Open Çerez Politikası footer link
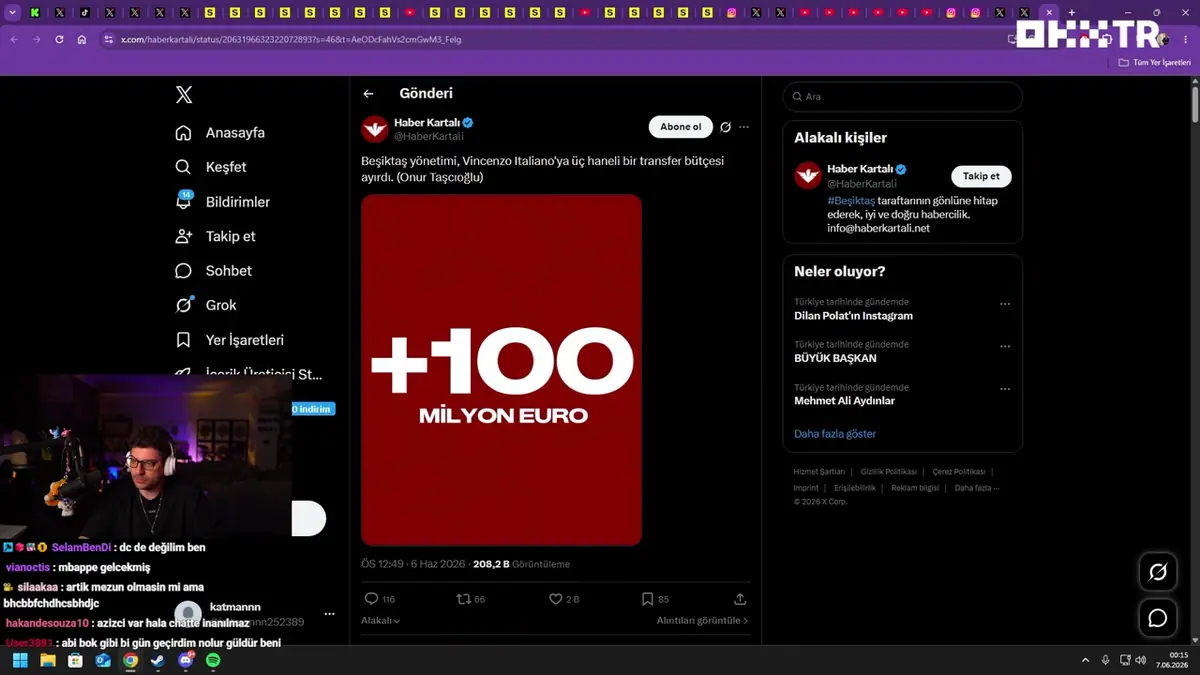Screen dimensions: 1200x675 (959, 472)
